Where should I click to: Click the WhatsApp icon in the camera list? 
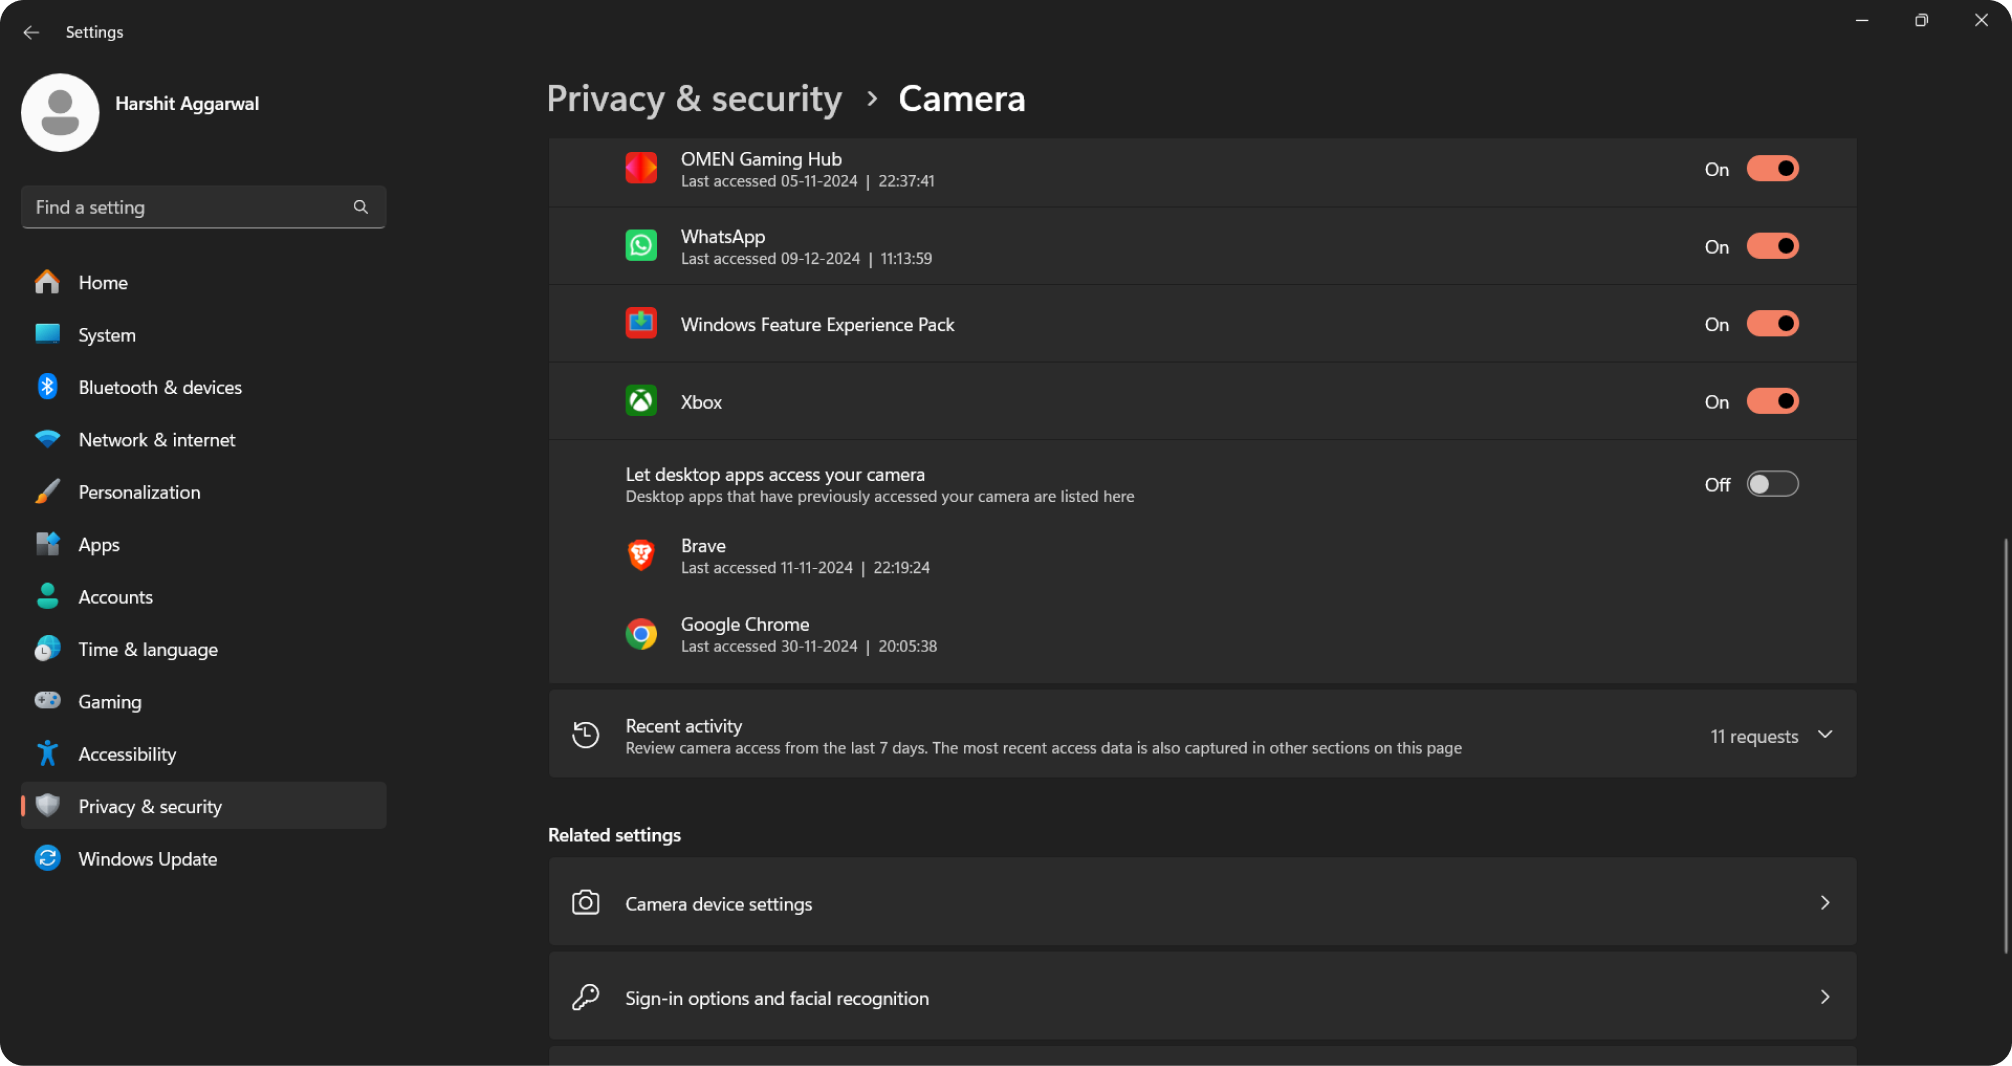tap(641, 245)
